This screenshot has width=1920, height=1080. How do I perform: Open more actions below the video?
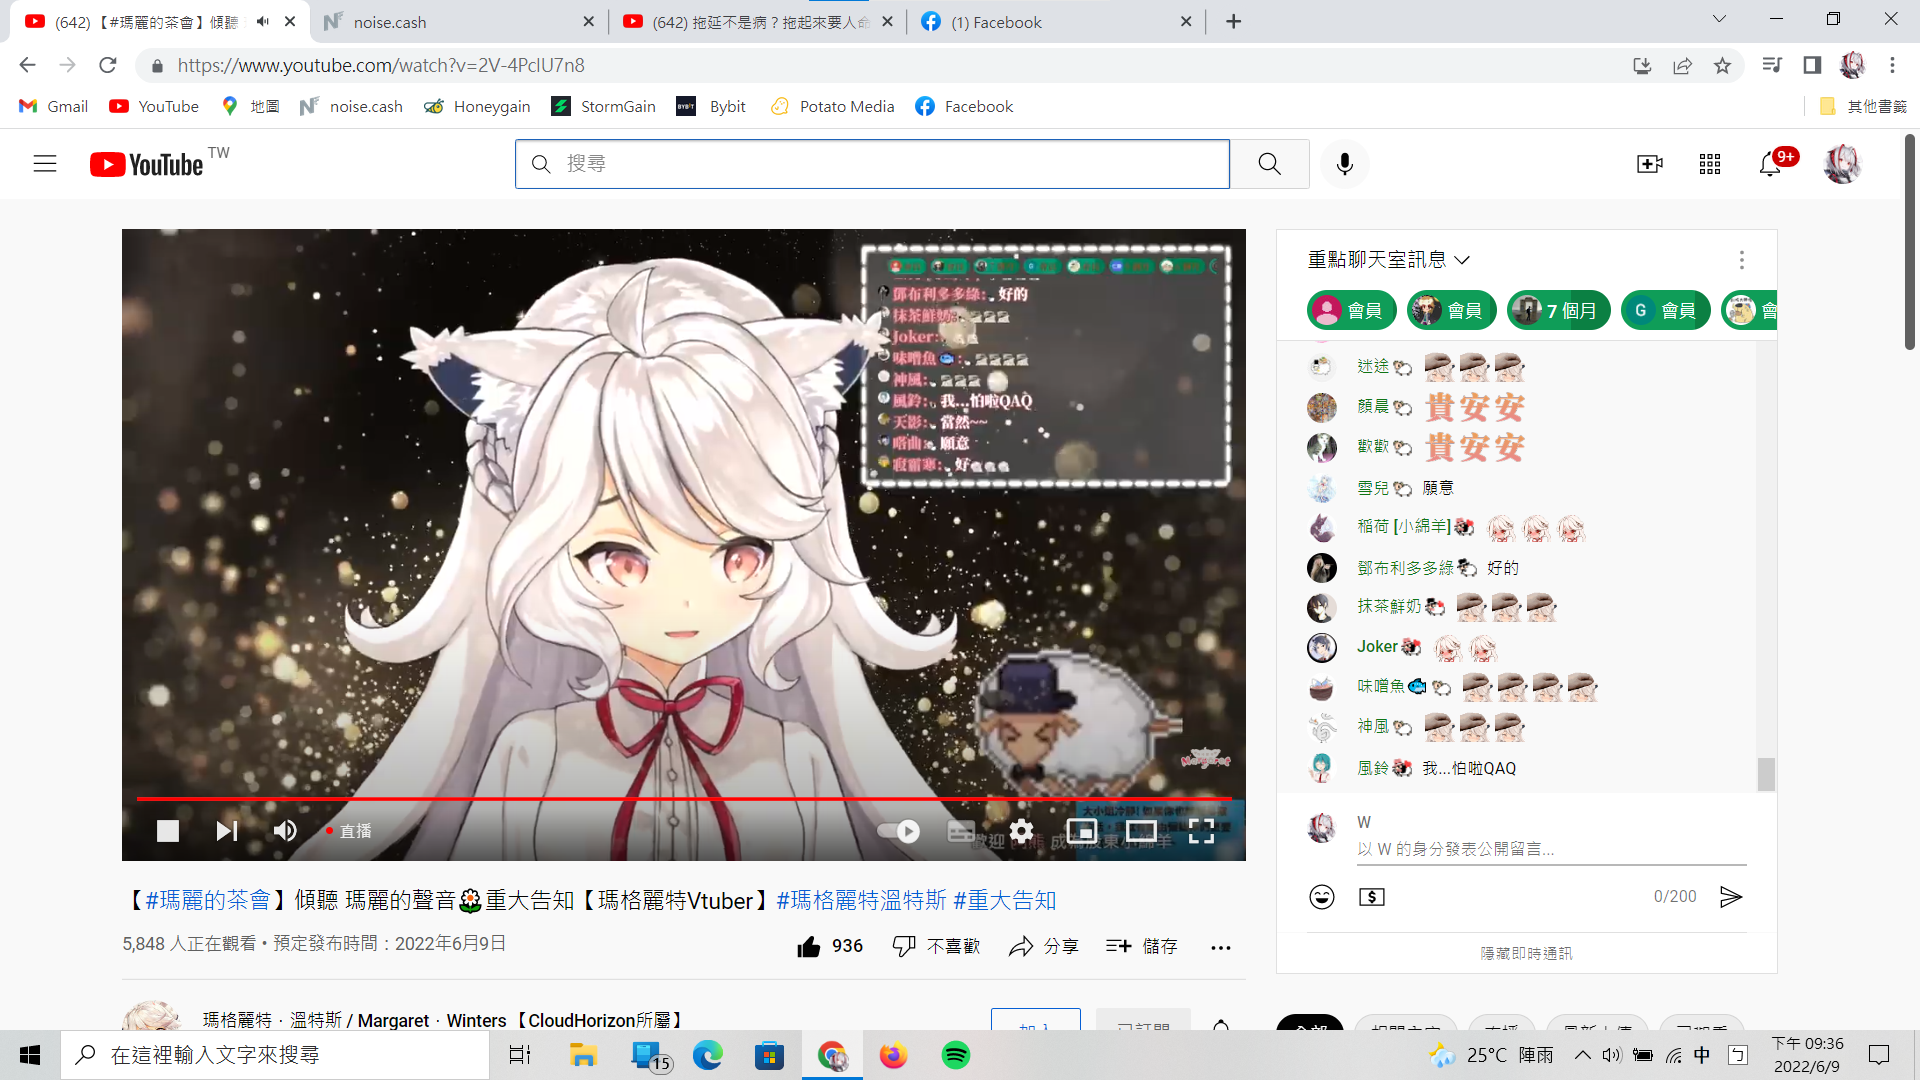coord(1221,947)
